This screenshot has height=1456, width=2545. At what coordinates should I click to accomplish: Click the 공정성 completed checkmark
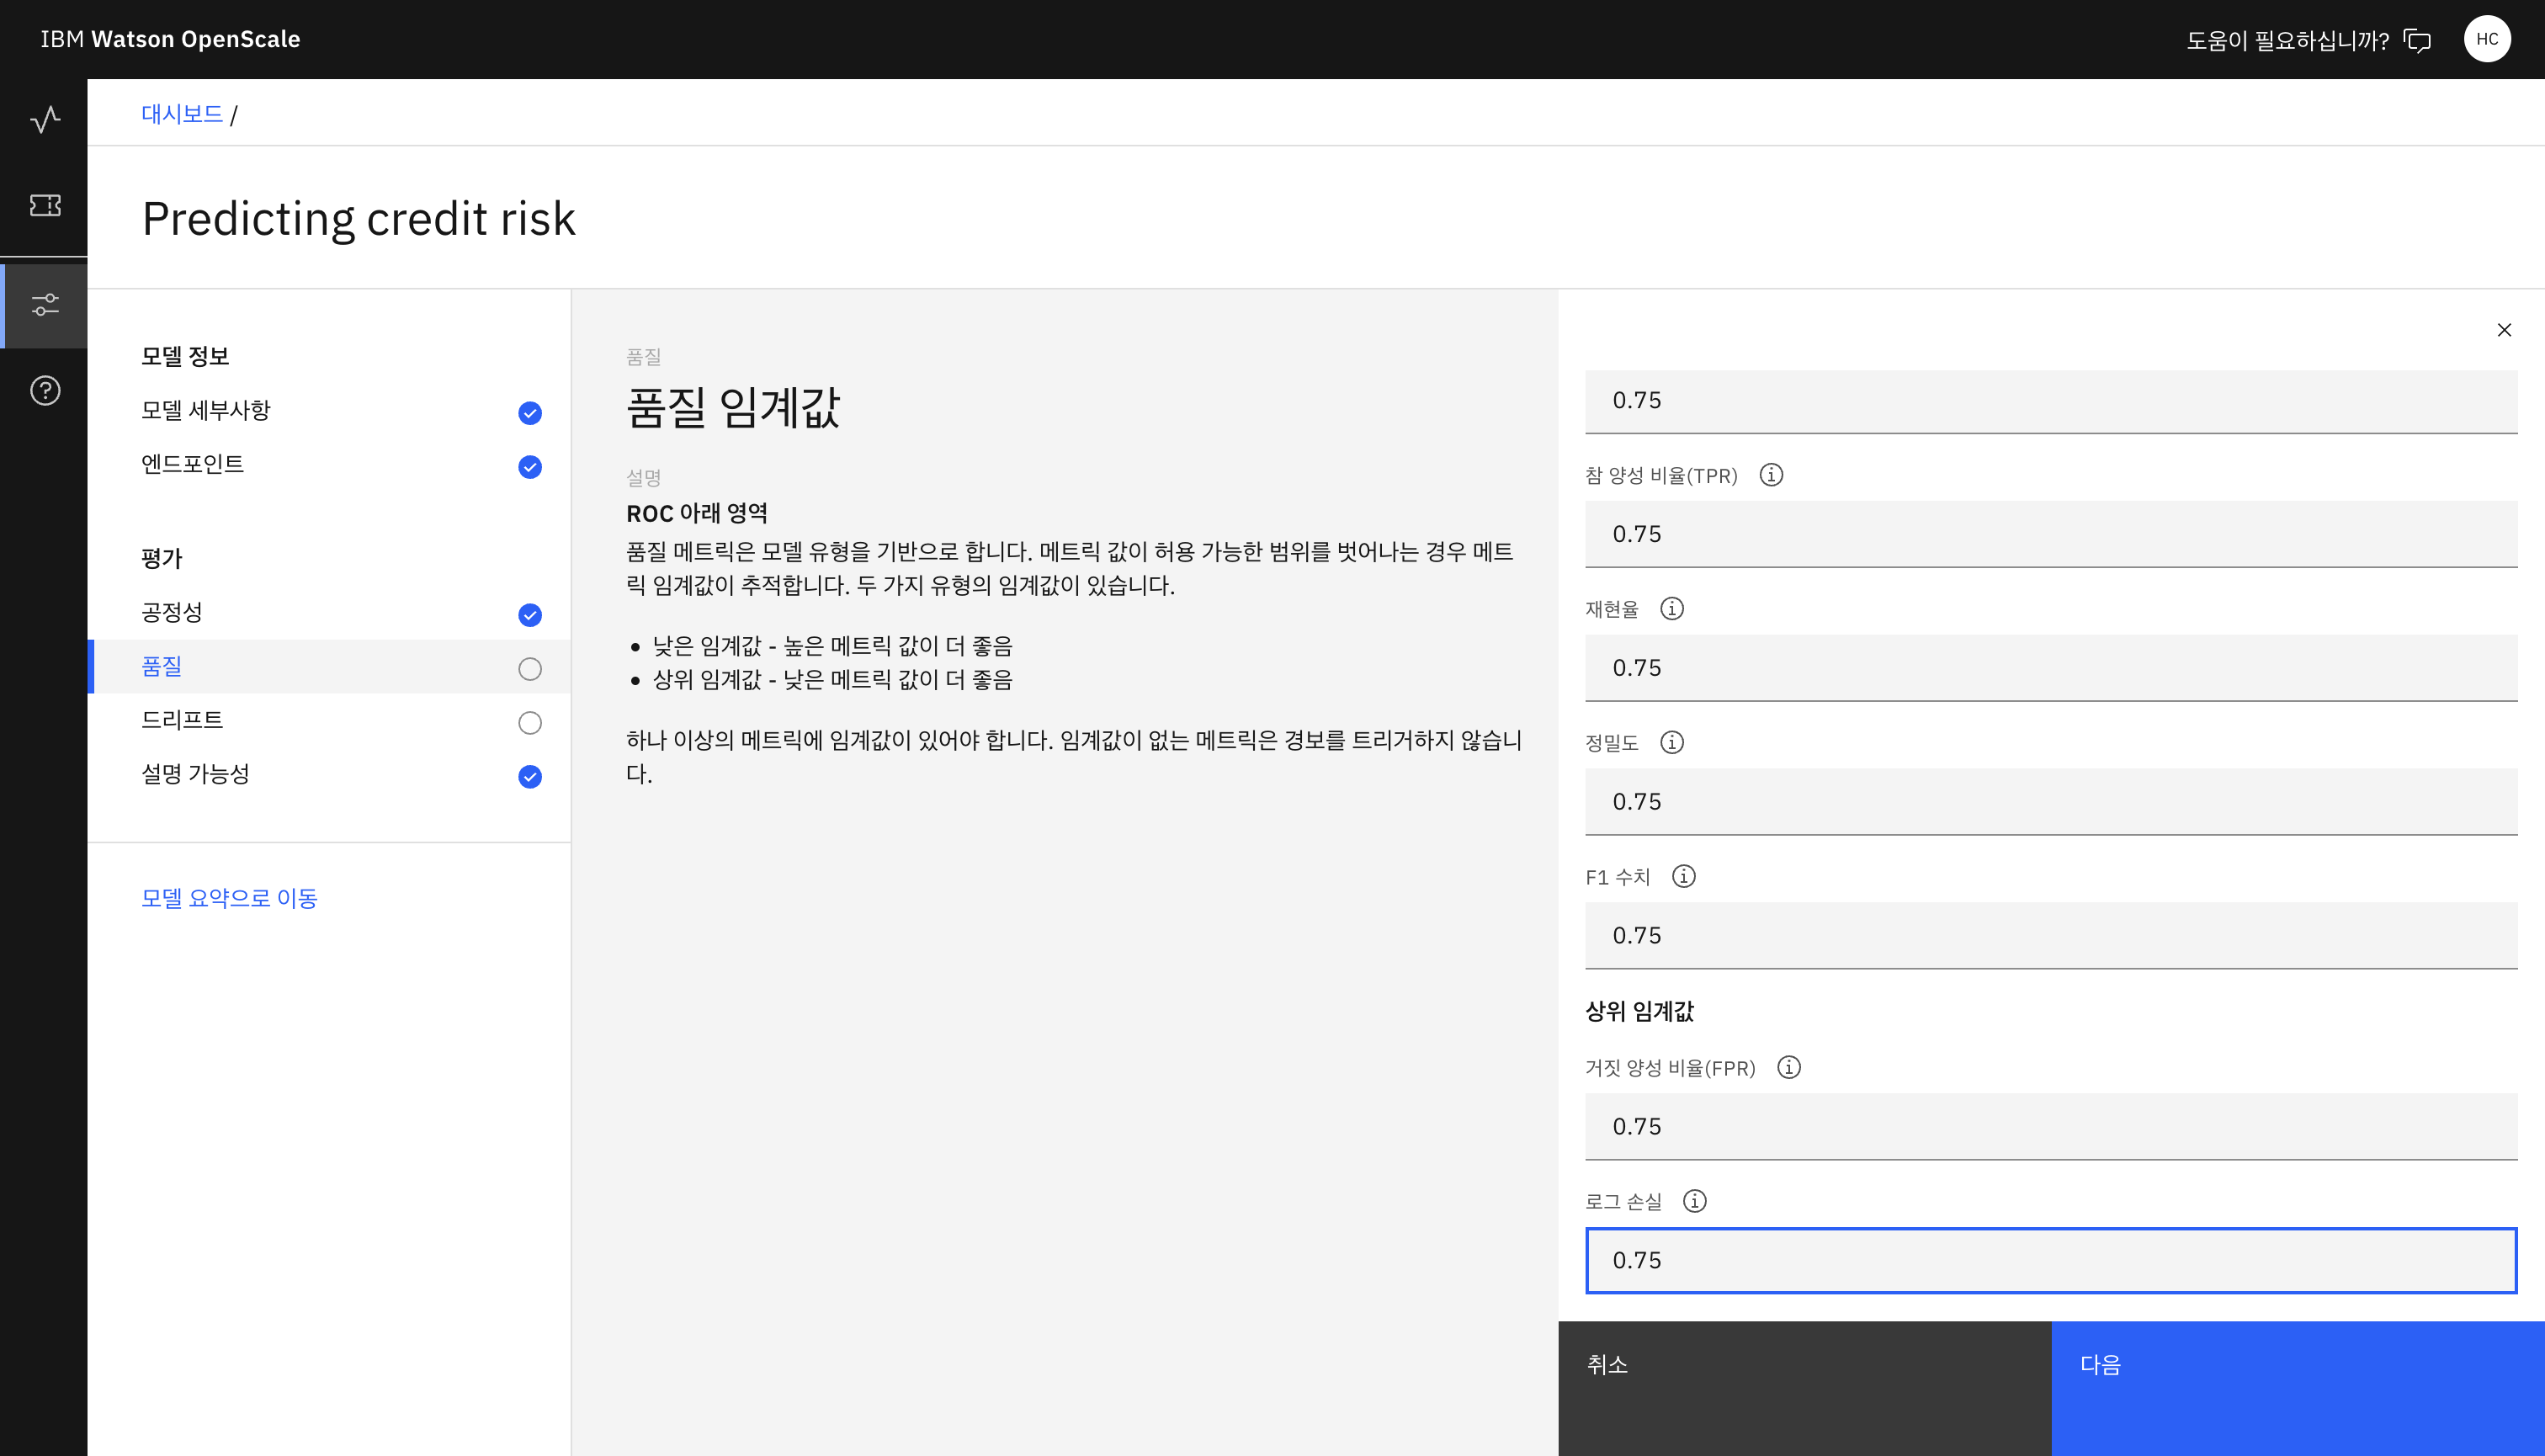[530, 615]
